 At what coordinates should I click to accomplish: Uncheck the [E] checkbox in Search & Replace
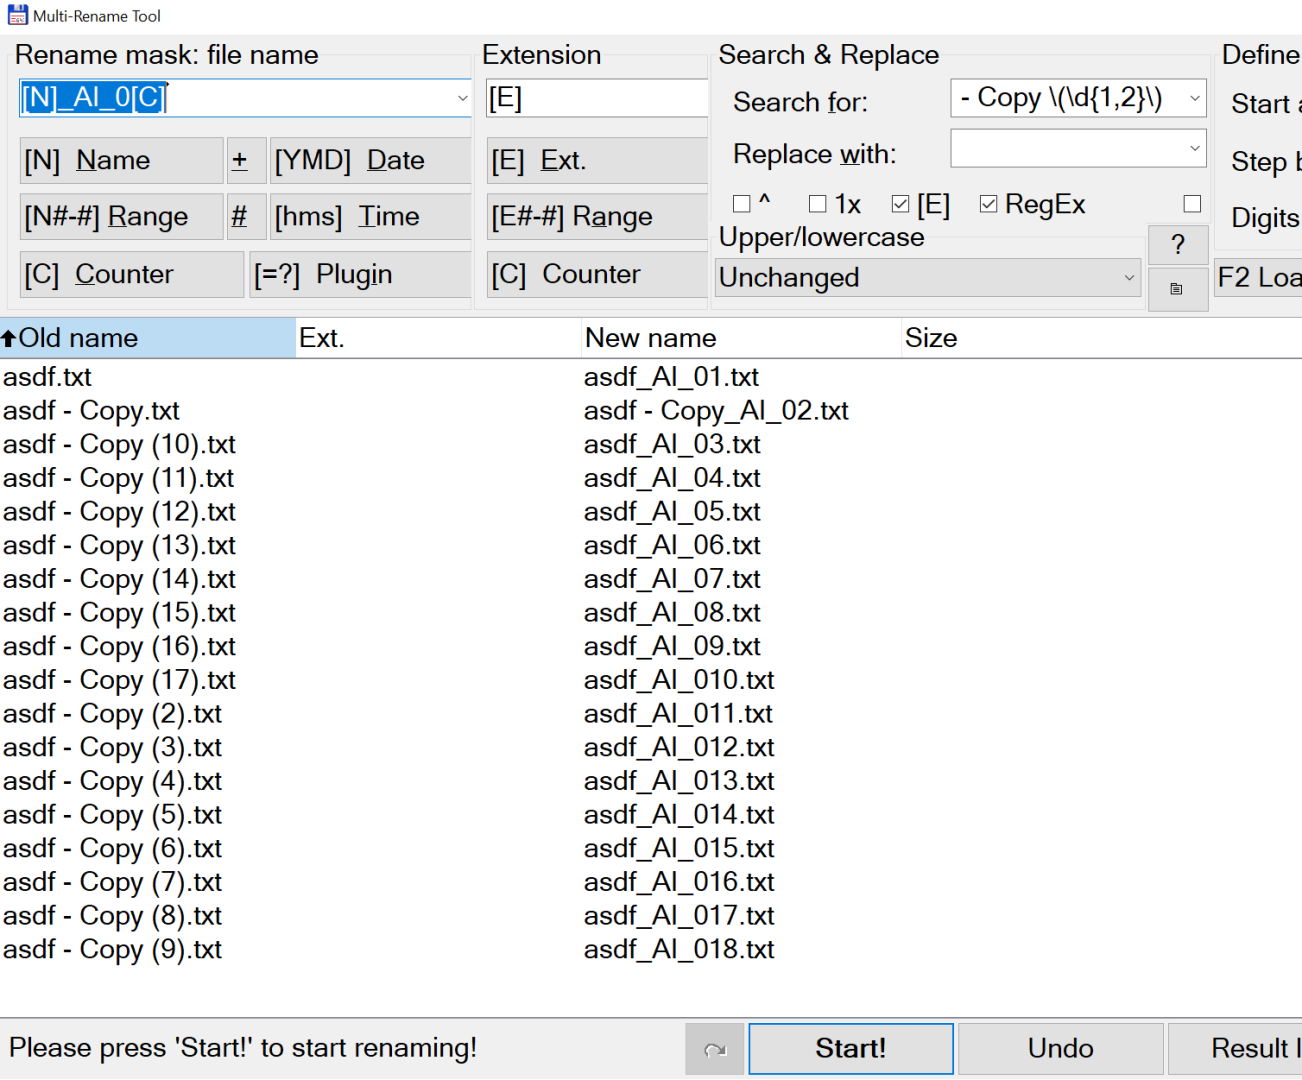point(900,204)
